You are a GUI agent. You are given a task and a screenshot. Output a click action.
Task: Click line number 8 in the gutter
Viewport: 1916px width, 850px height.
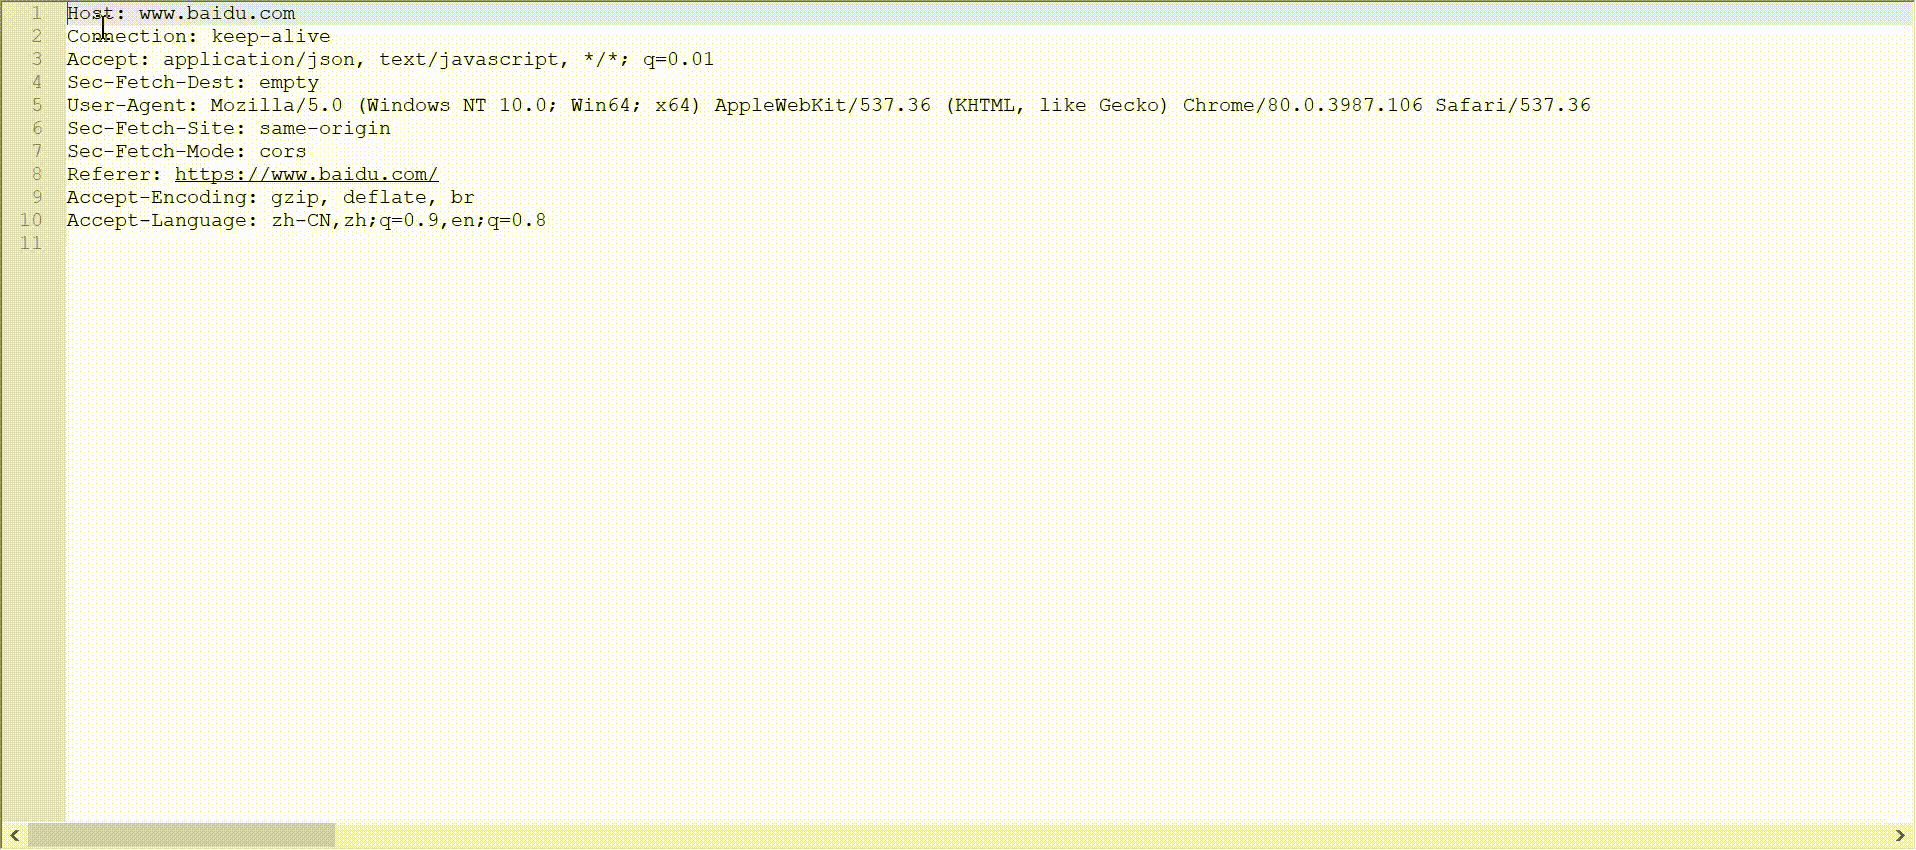36,175
